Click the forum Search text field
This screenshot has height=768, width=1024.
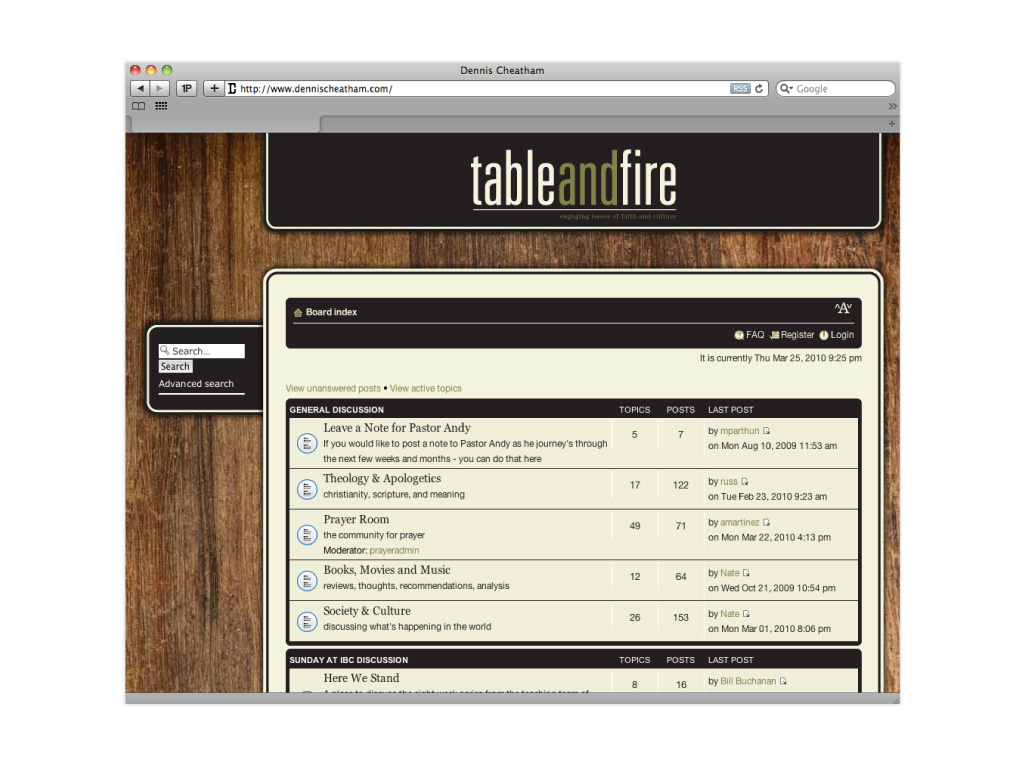[x=202, y=351]
